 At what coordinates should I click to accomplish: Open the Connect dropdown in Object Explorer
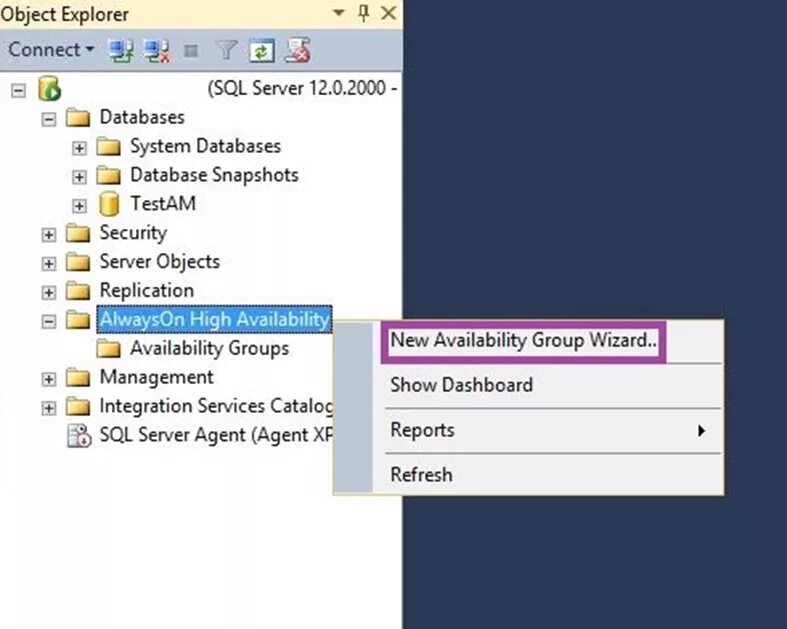click(x=51, y=50)
